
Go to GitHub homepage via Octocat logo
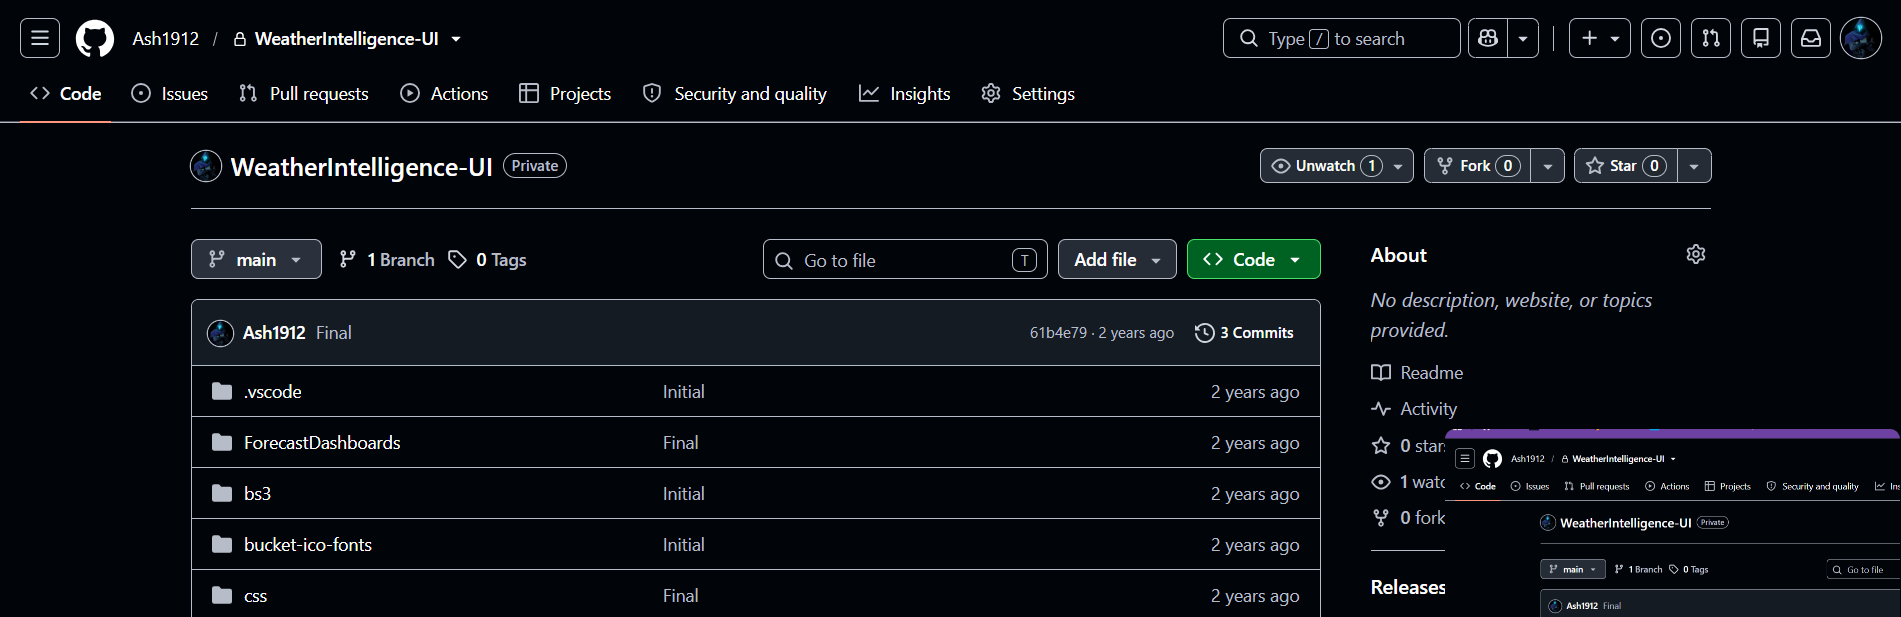(x=95, y=39)
